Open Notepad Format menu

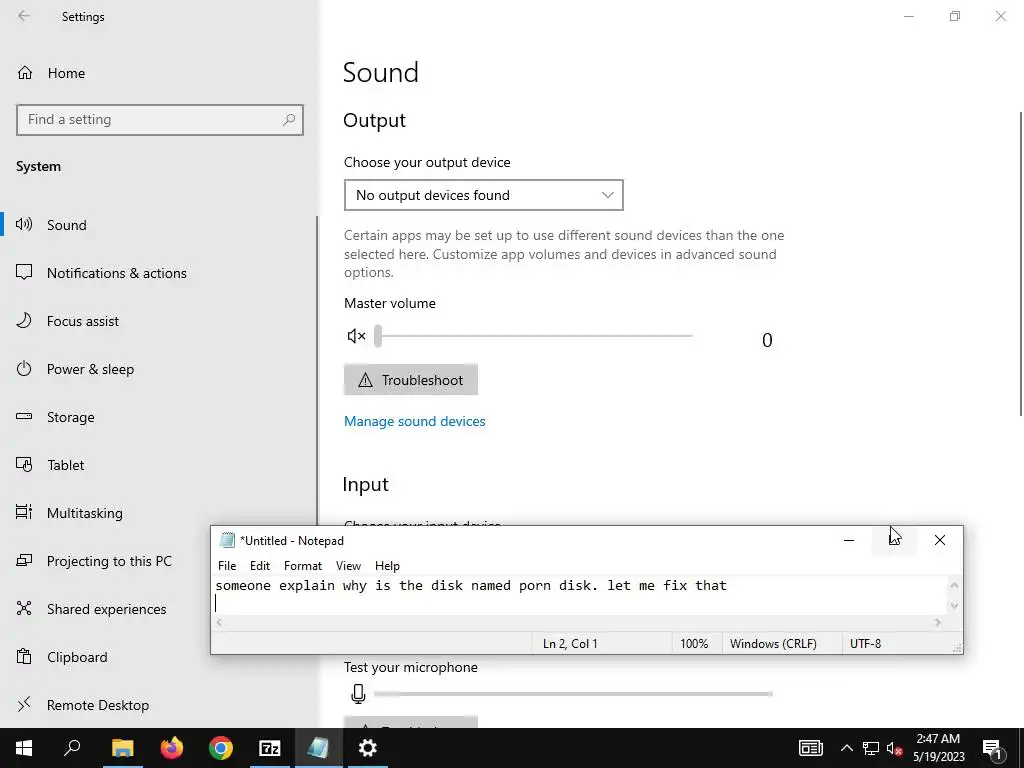coord(303,566)
